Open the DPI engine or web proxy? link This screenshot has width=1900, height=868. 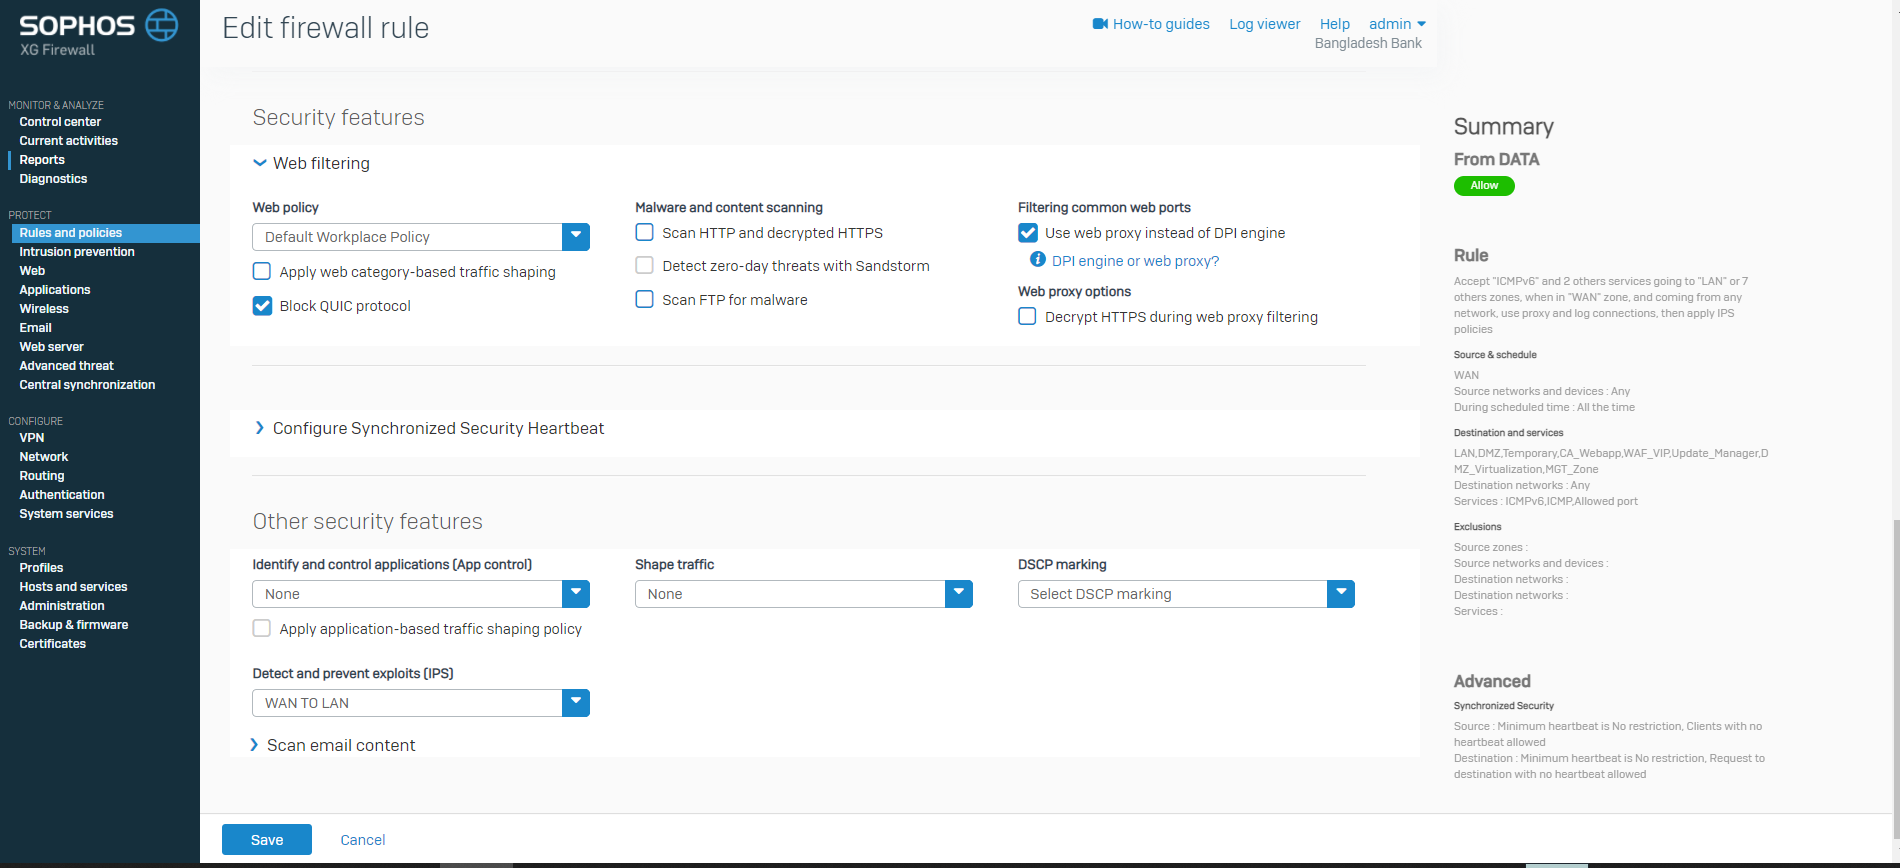1135,261
